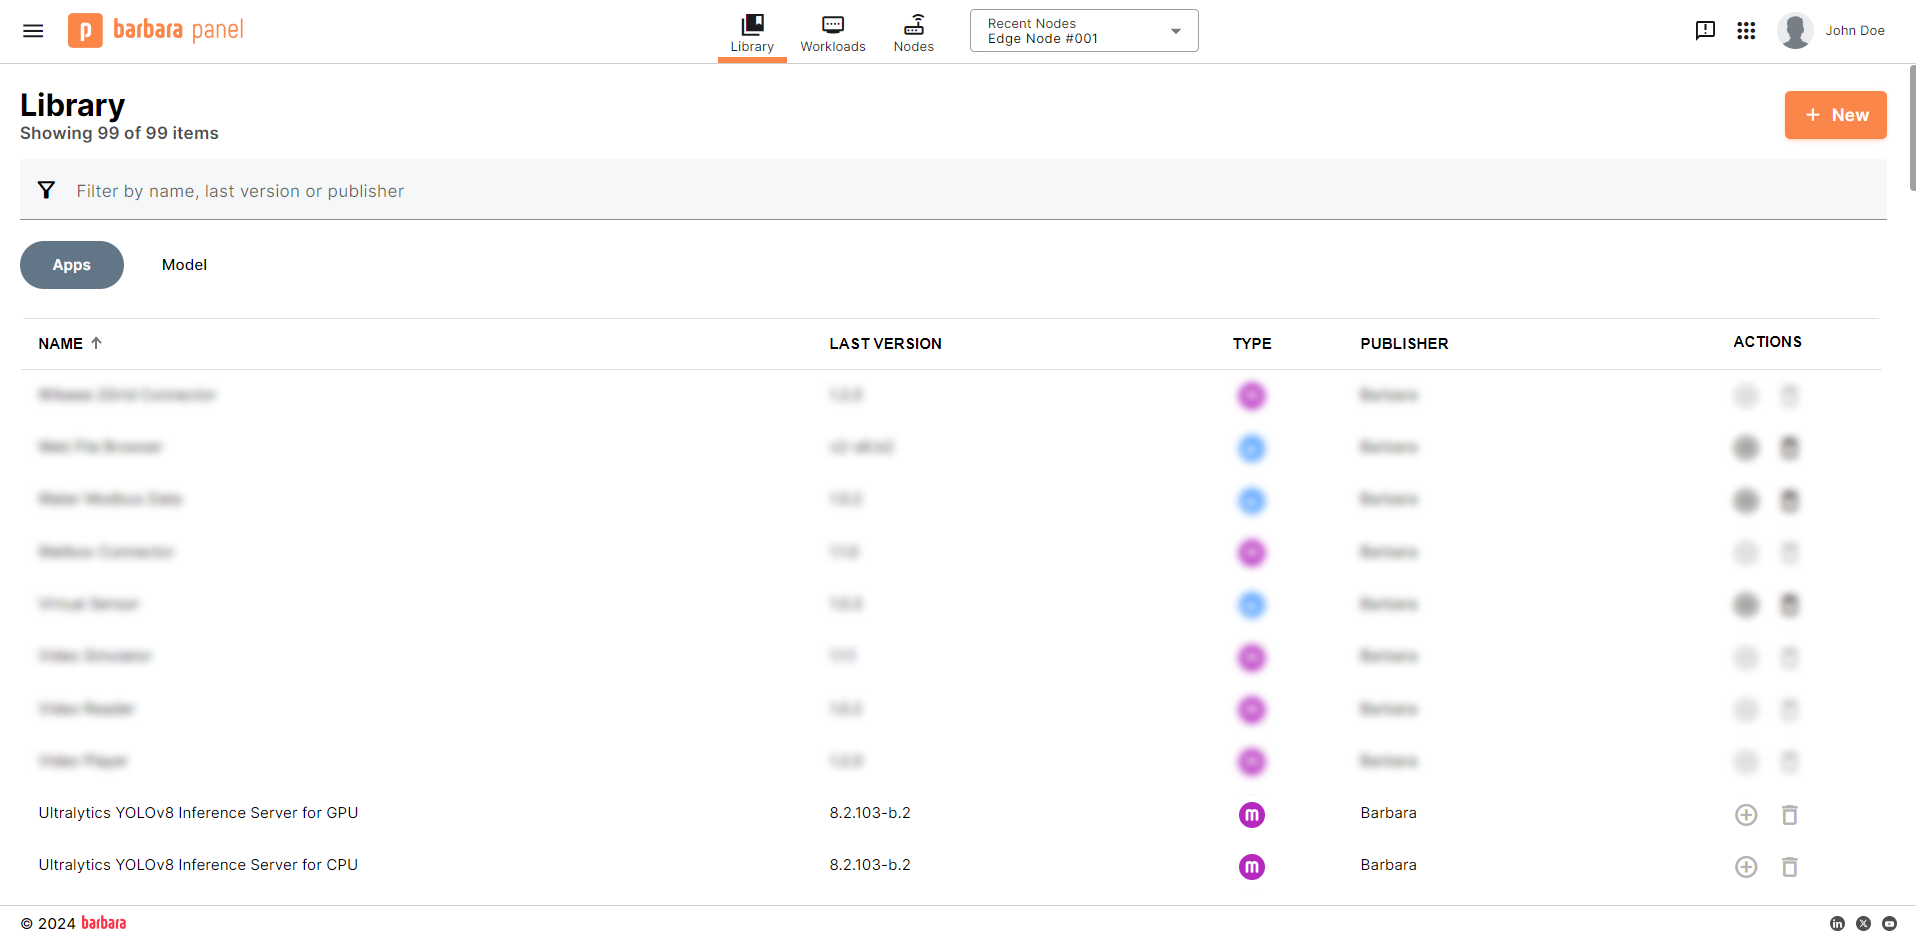Select the Model filter tab

pyautogui.click(x=184, y=265)
